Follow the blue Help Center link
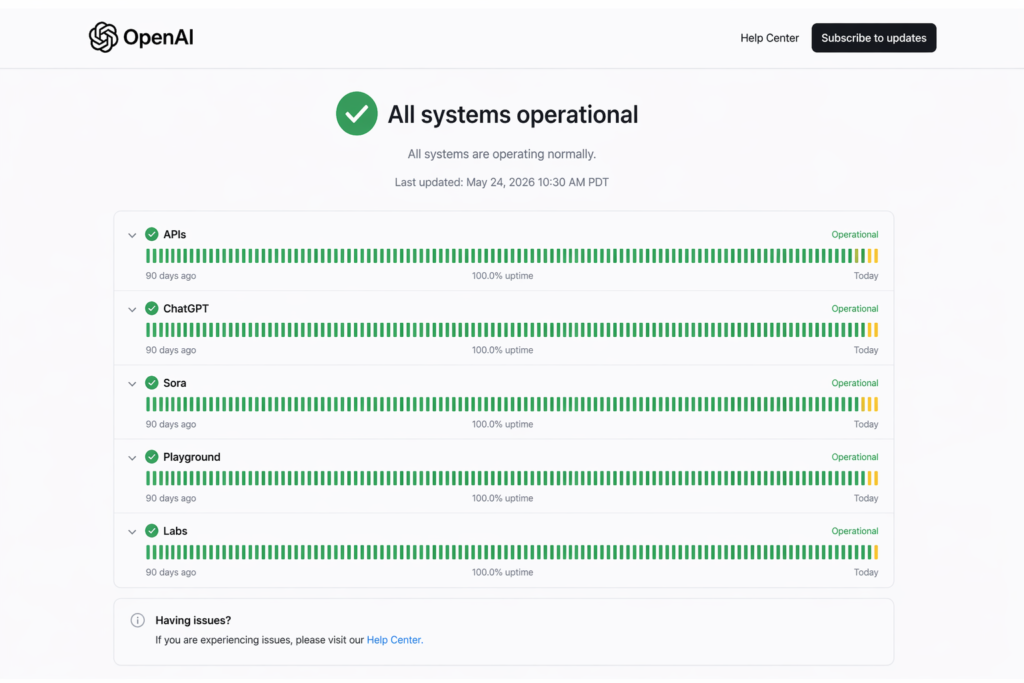 394,640
